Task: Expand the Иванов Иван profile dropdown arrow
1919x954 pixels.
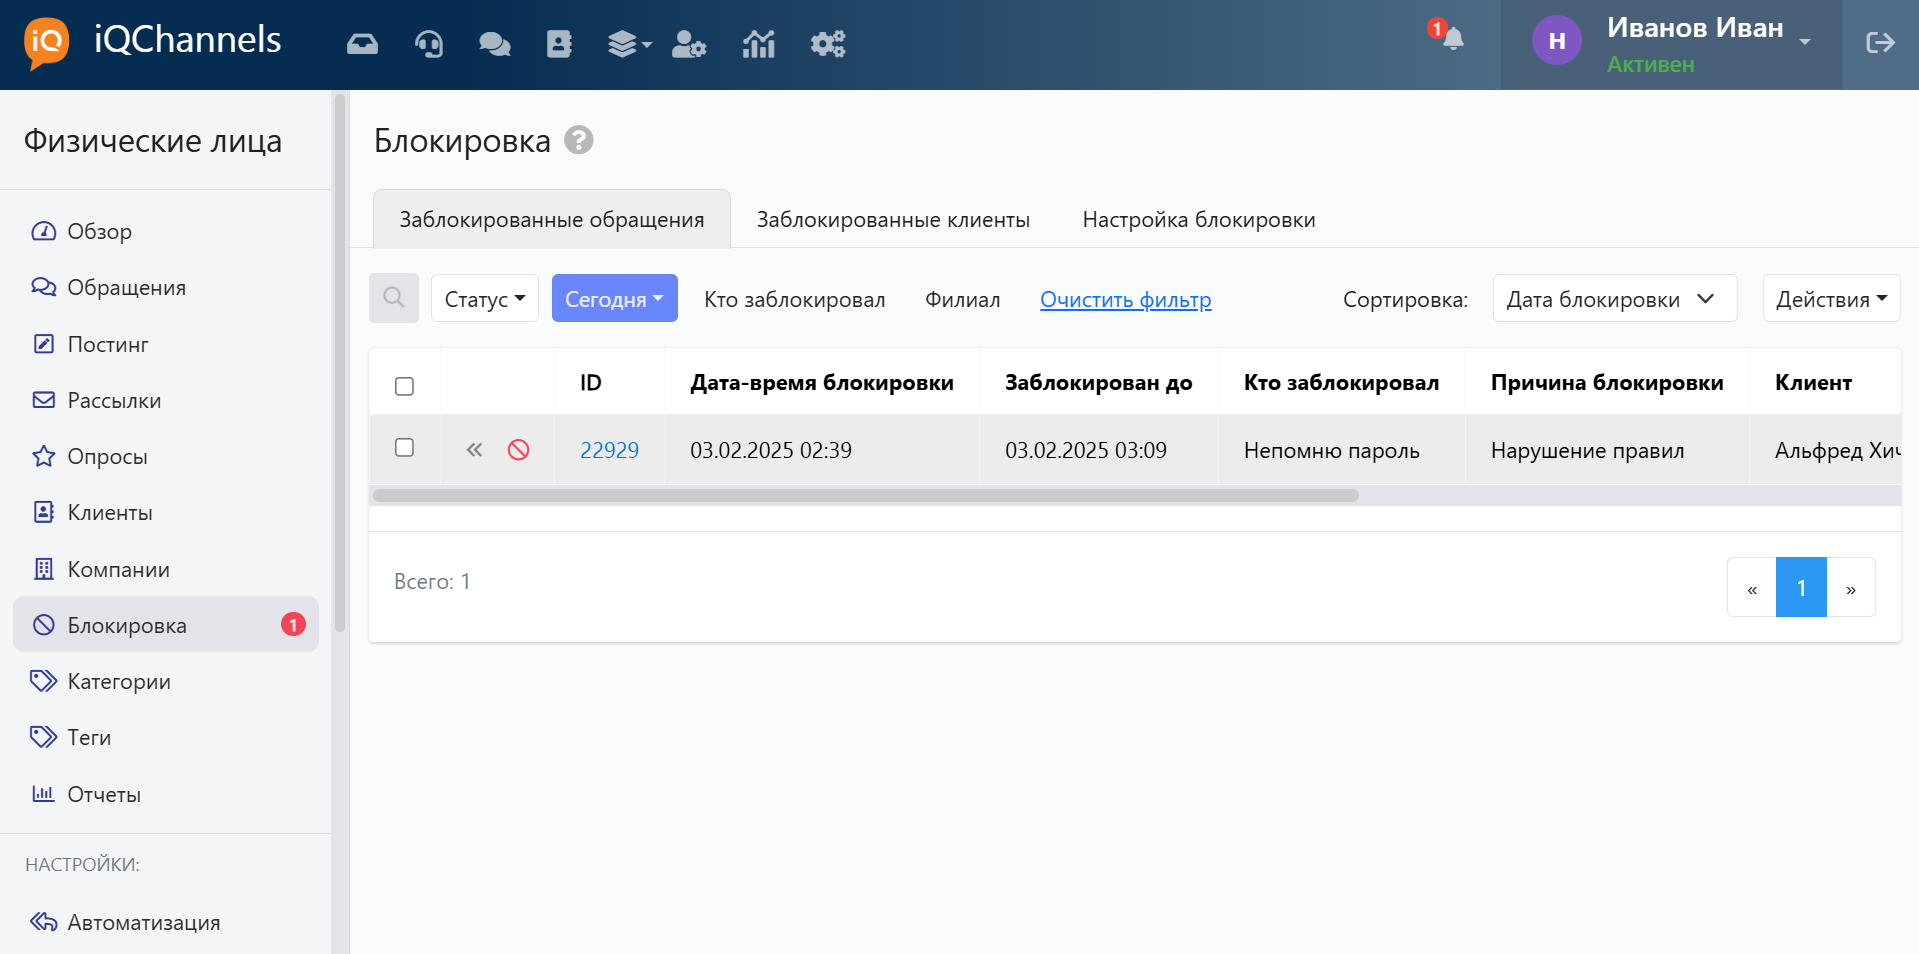Action: 1805,42
